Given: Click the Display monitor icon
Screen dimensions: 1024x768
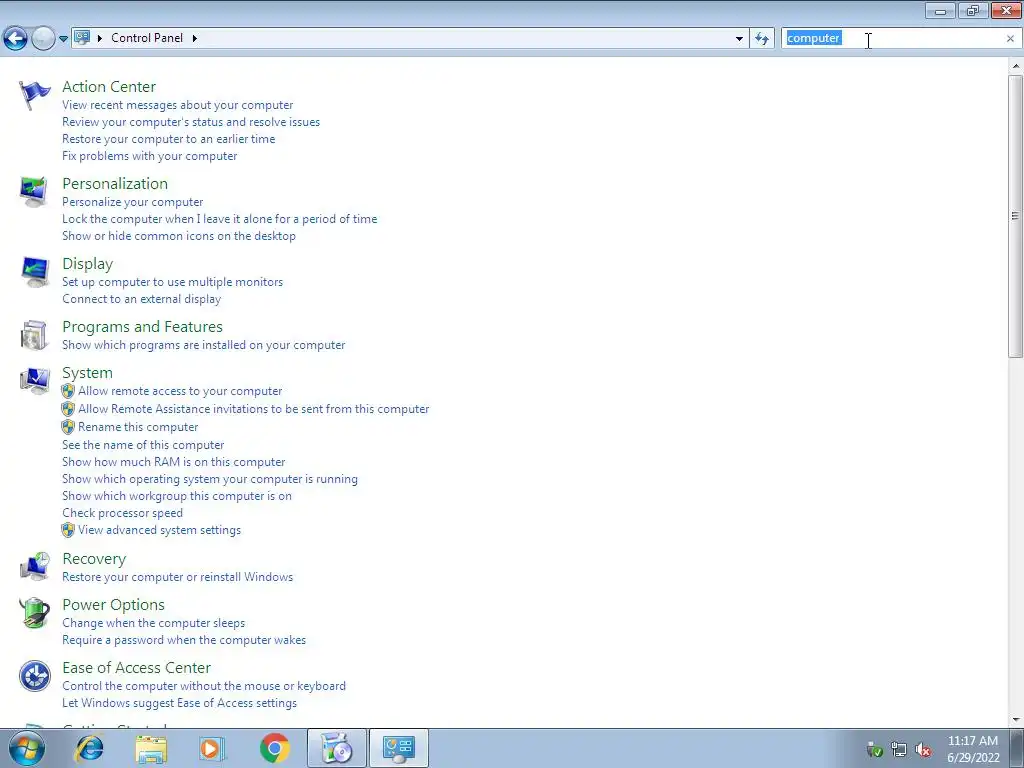Looking at the screenshot, I should tap(34, 272).
